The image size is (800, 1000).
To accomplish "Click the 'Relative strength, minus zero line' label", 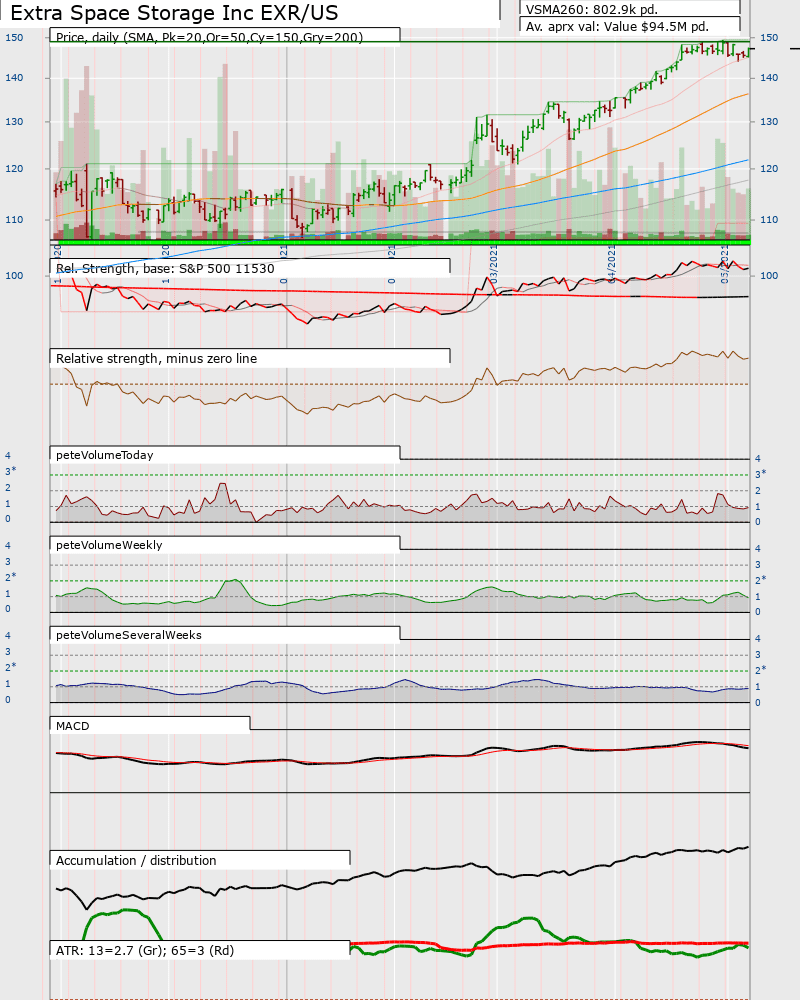I will pyautogui.click(x=156, y=358).
